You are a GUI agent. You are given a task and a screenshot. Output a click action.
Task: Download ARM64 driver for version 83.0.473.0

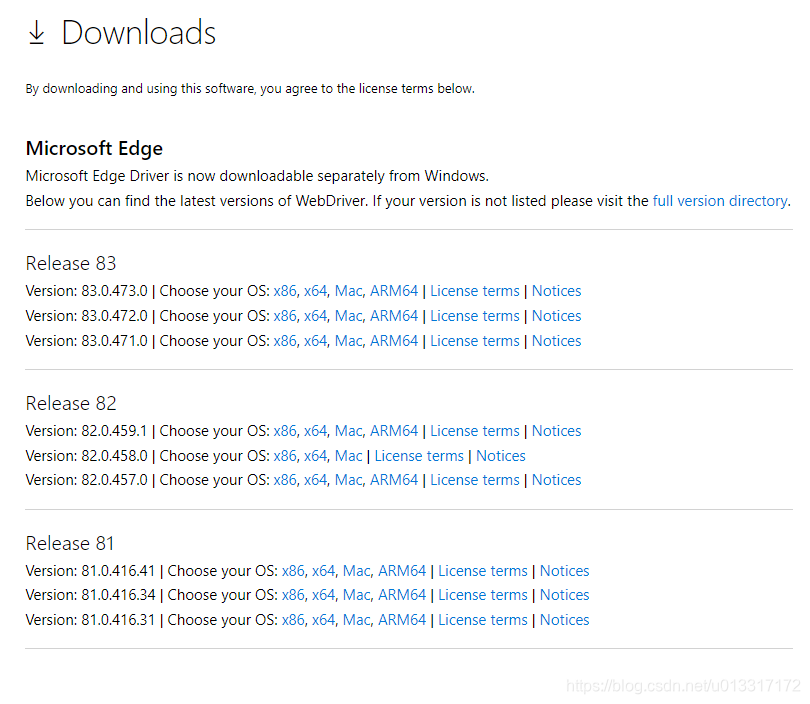(394, 291)
